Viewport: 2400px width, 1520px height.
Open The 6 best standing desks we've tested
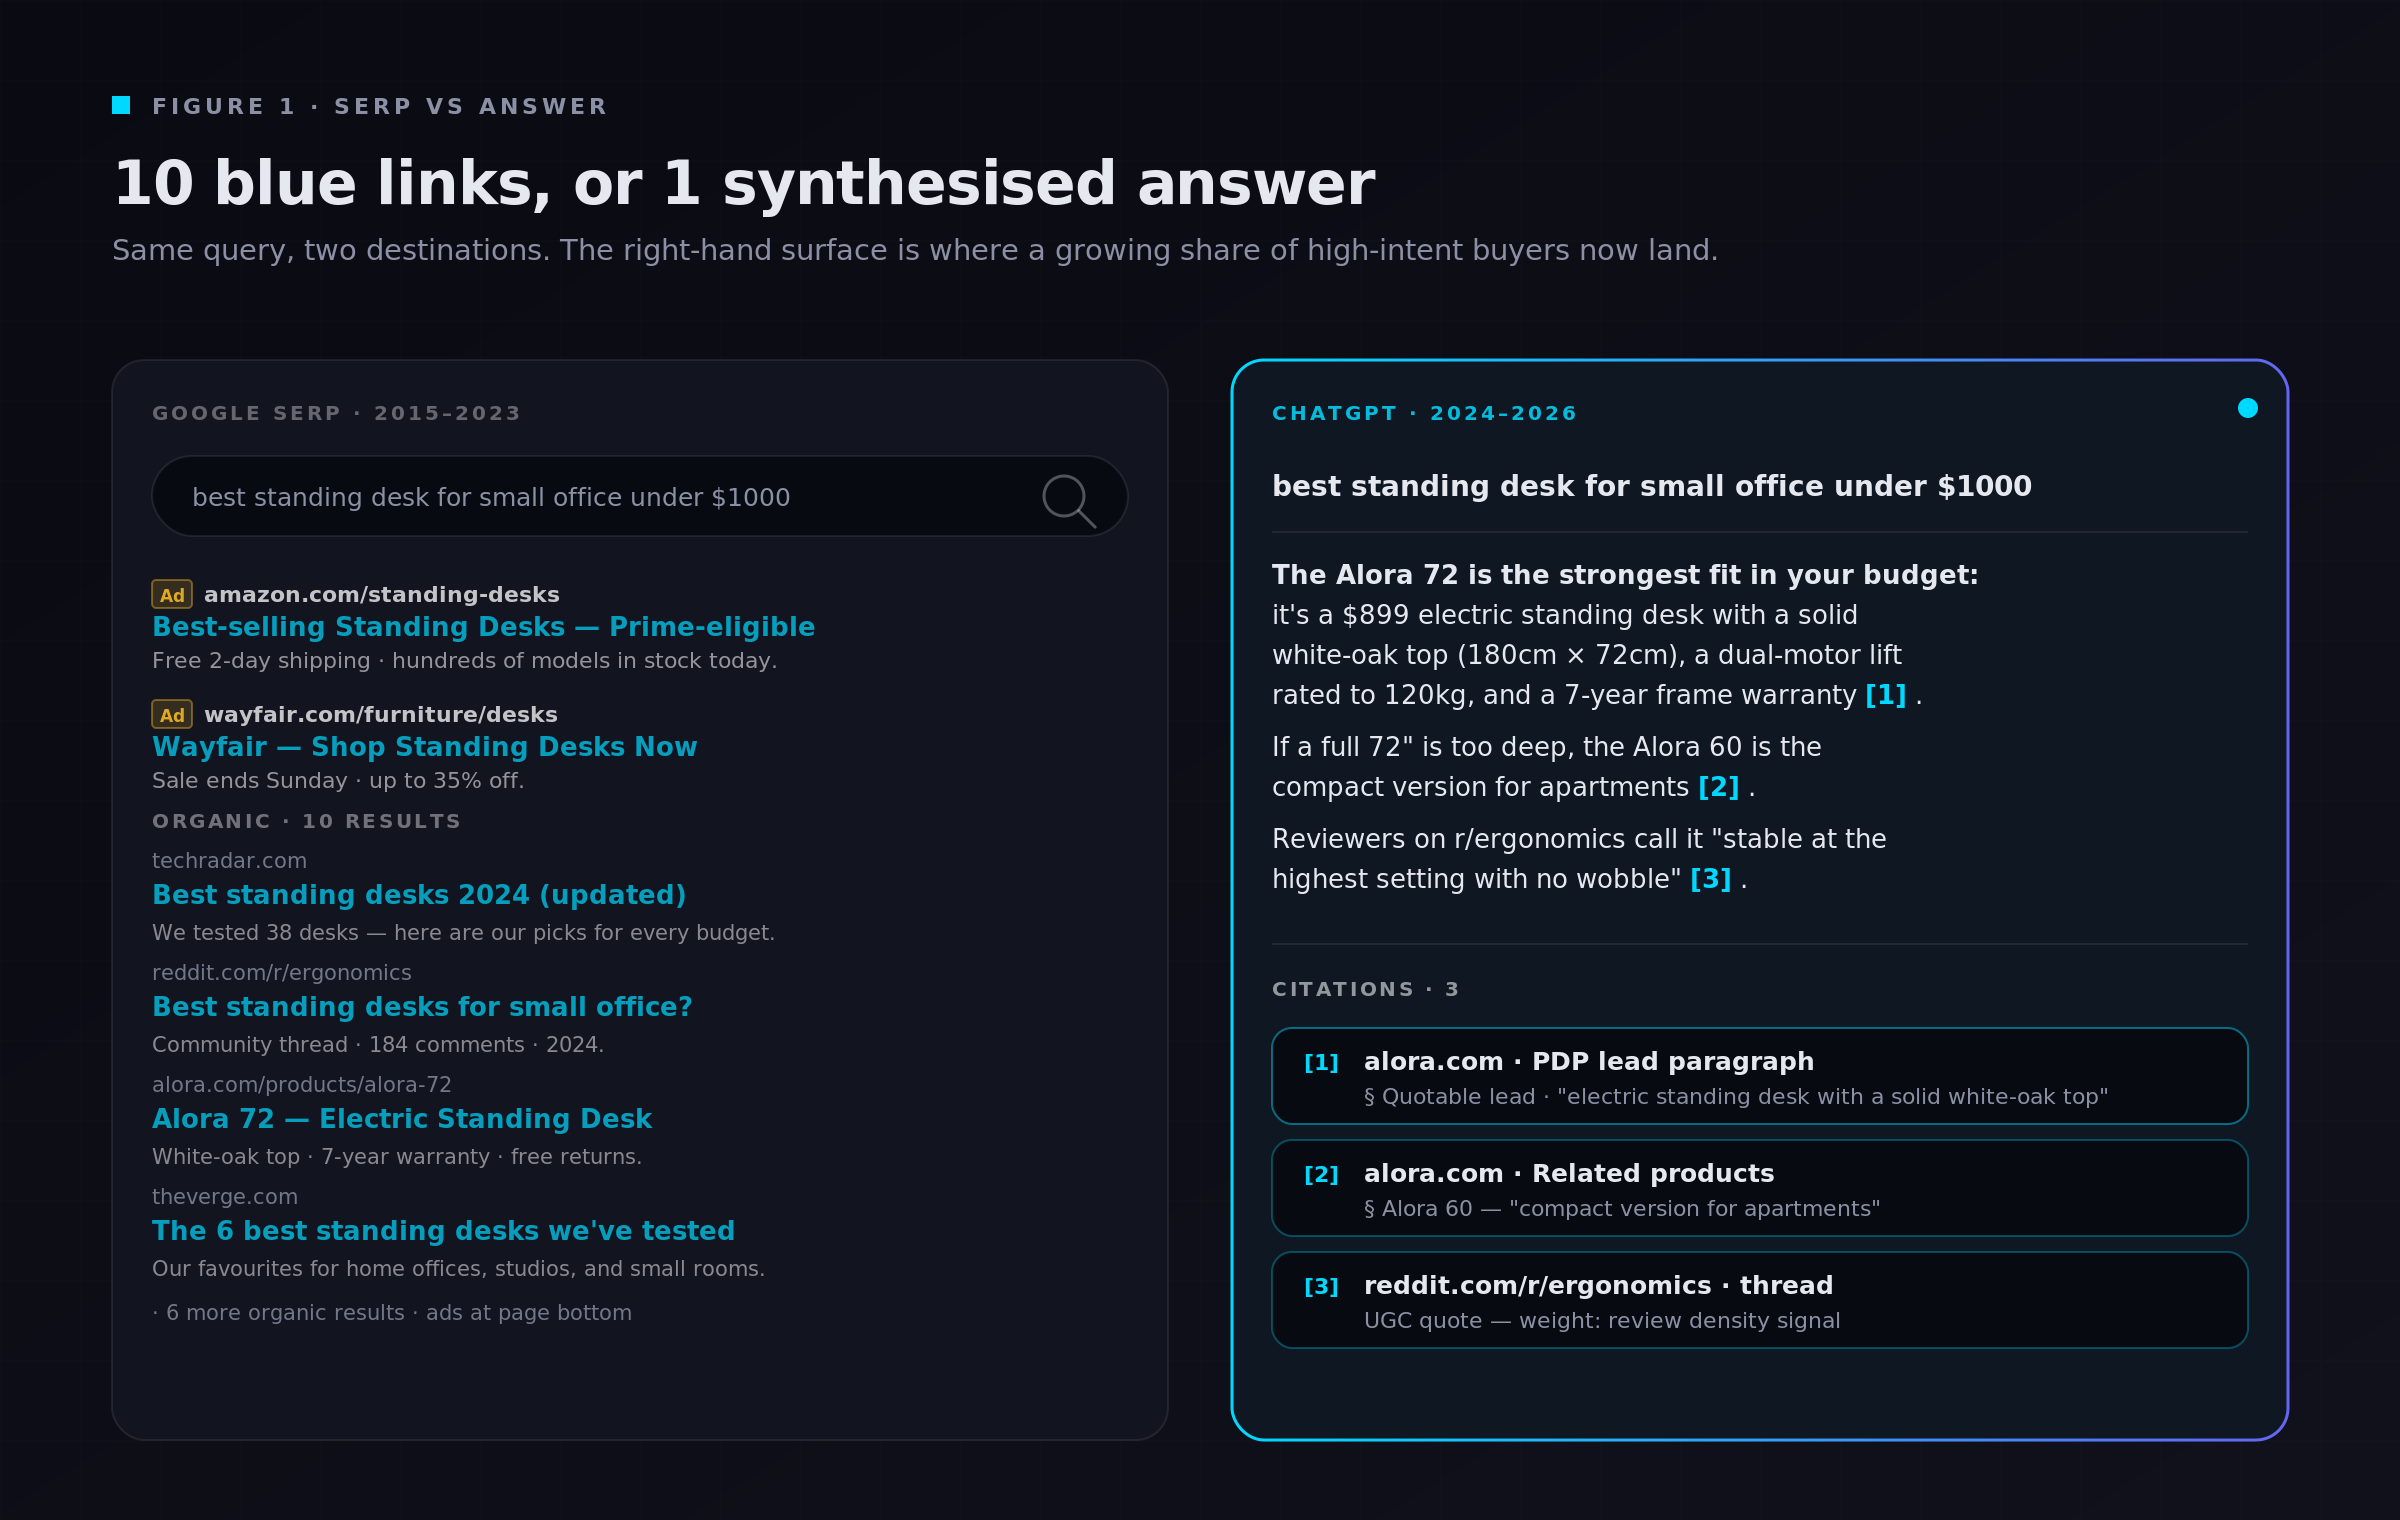[443, 1231]
